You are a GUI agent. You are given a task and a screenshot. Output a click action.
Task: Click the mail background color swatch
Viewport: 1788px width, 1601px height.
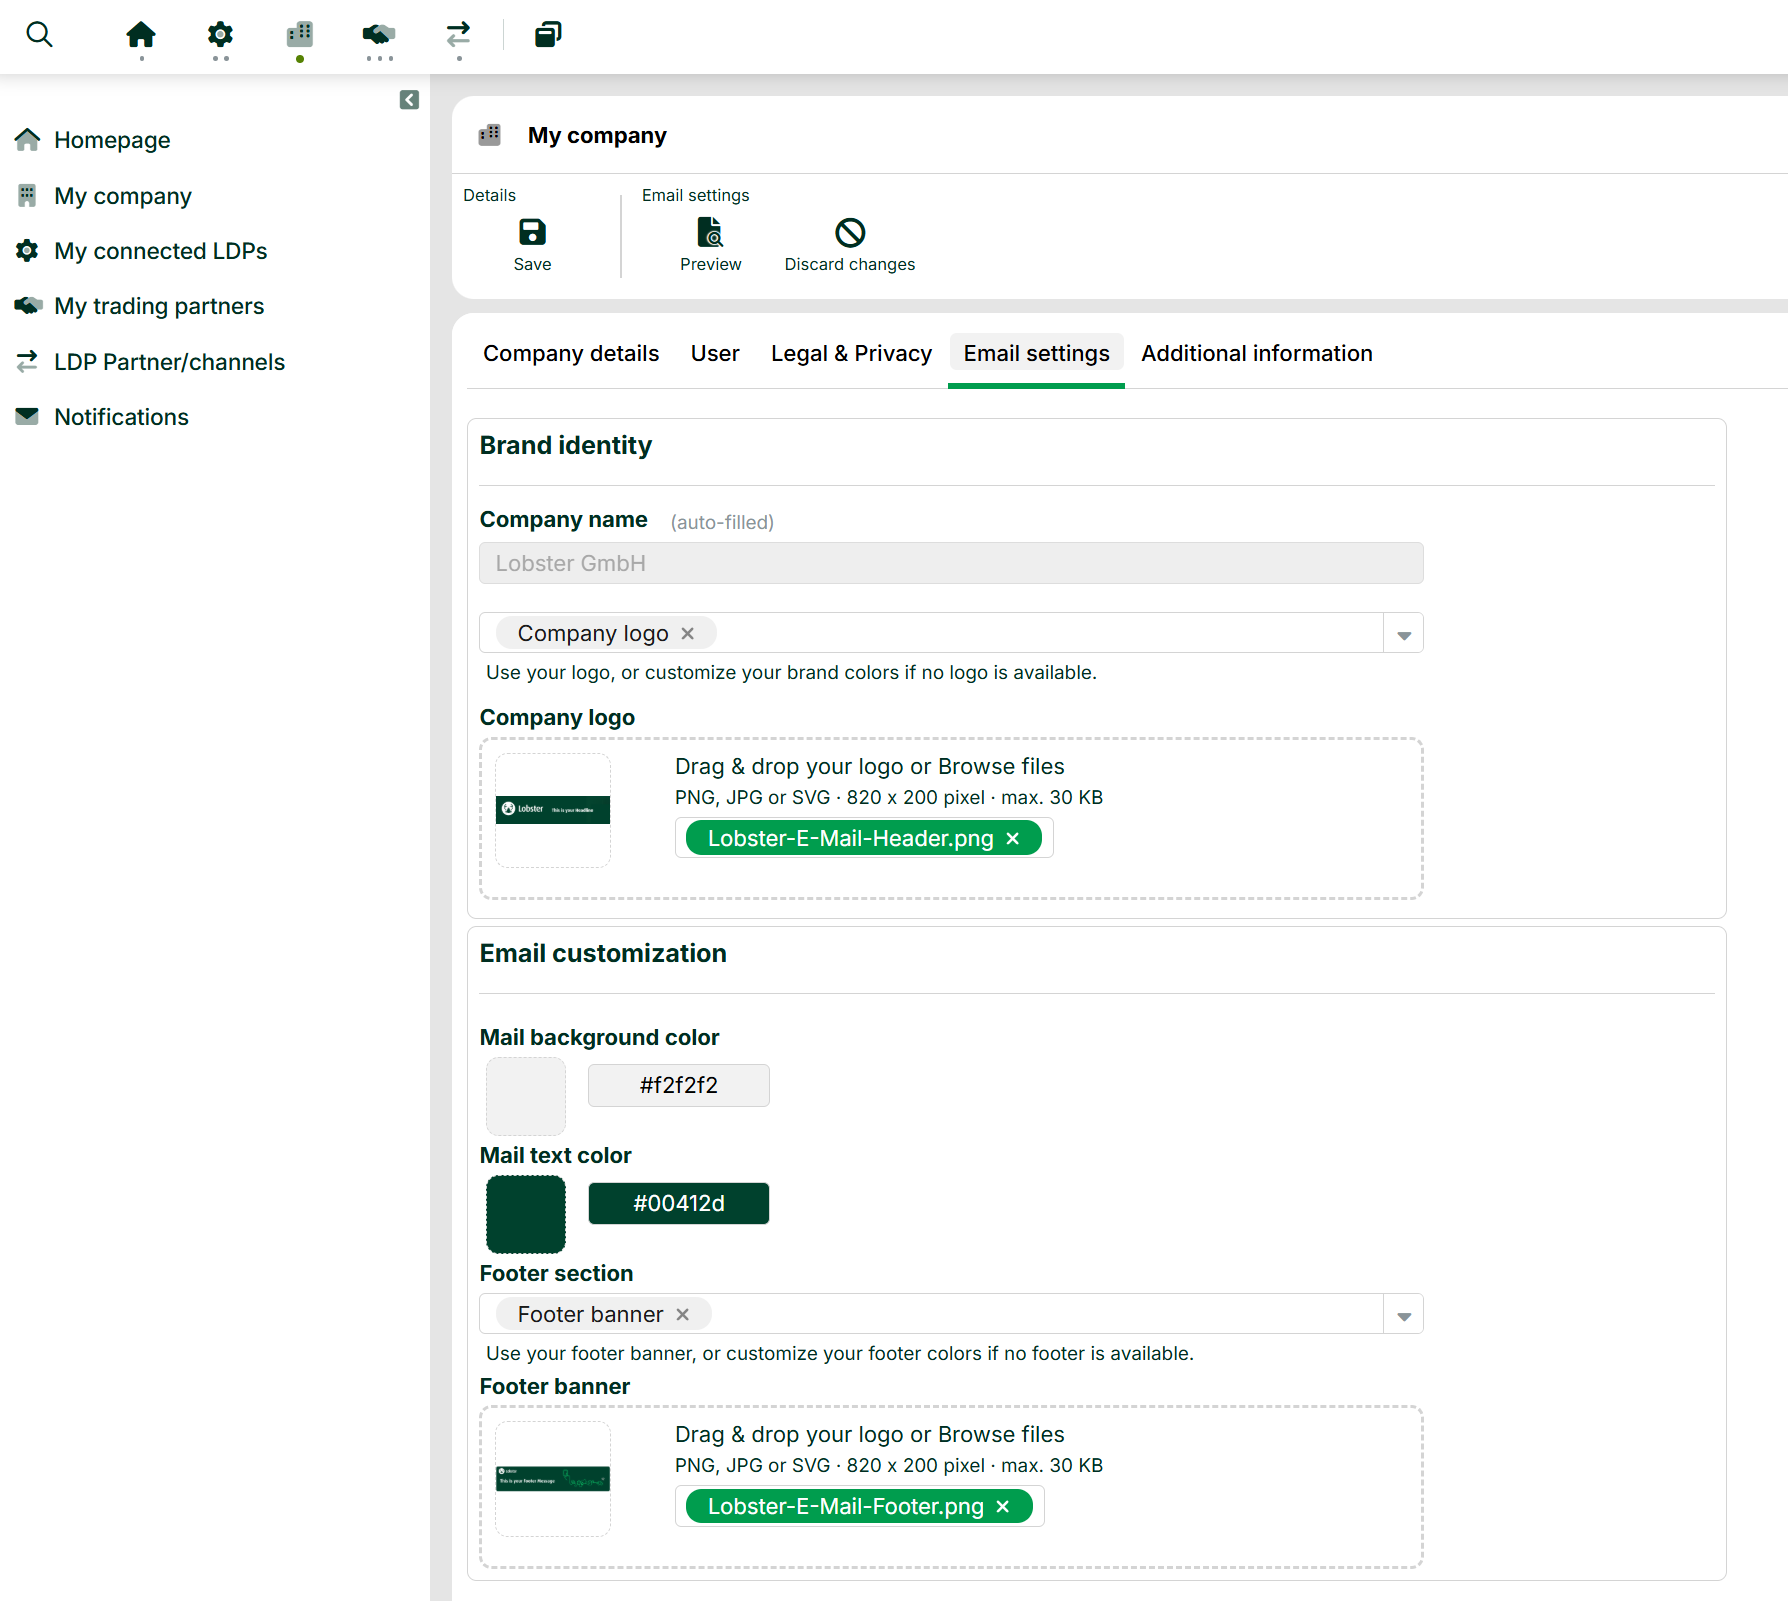(526, 1096)
